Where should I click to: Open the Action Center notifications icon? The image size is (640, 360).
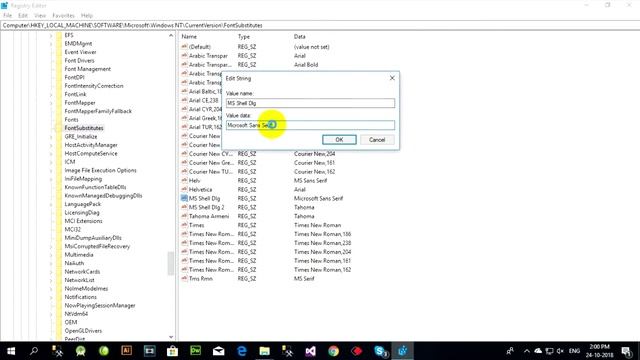coord(627,351)
